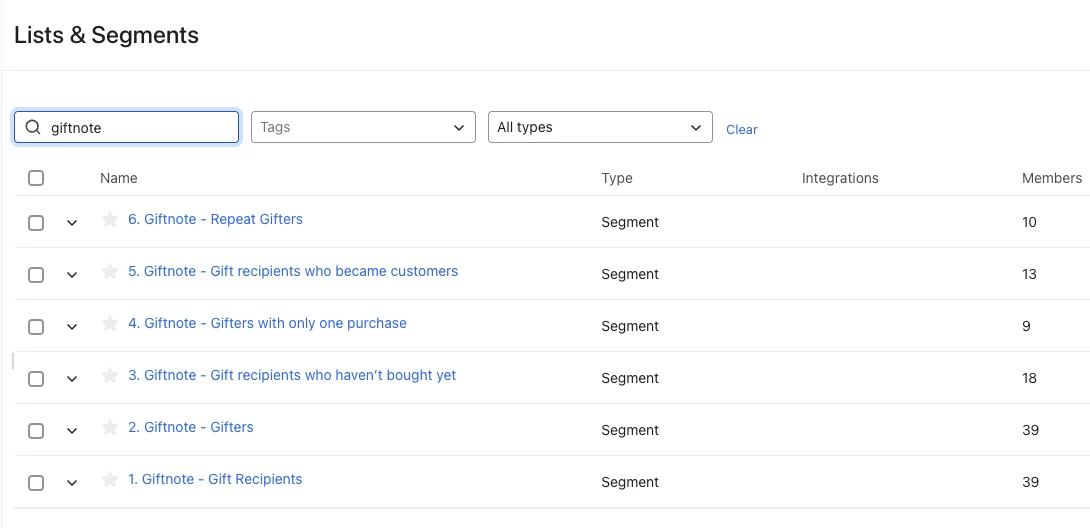Star the 6. Giftnote - Repeat Gifters segment
Image resolution: width=1090 pixels, height=528 pixels.
pyautogui.click(x=109, y=220)
